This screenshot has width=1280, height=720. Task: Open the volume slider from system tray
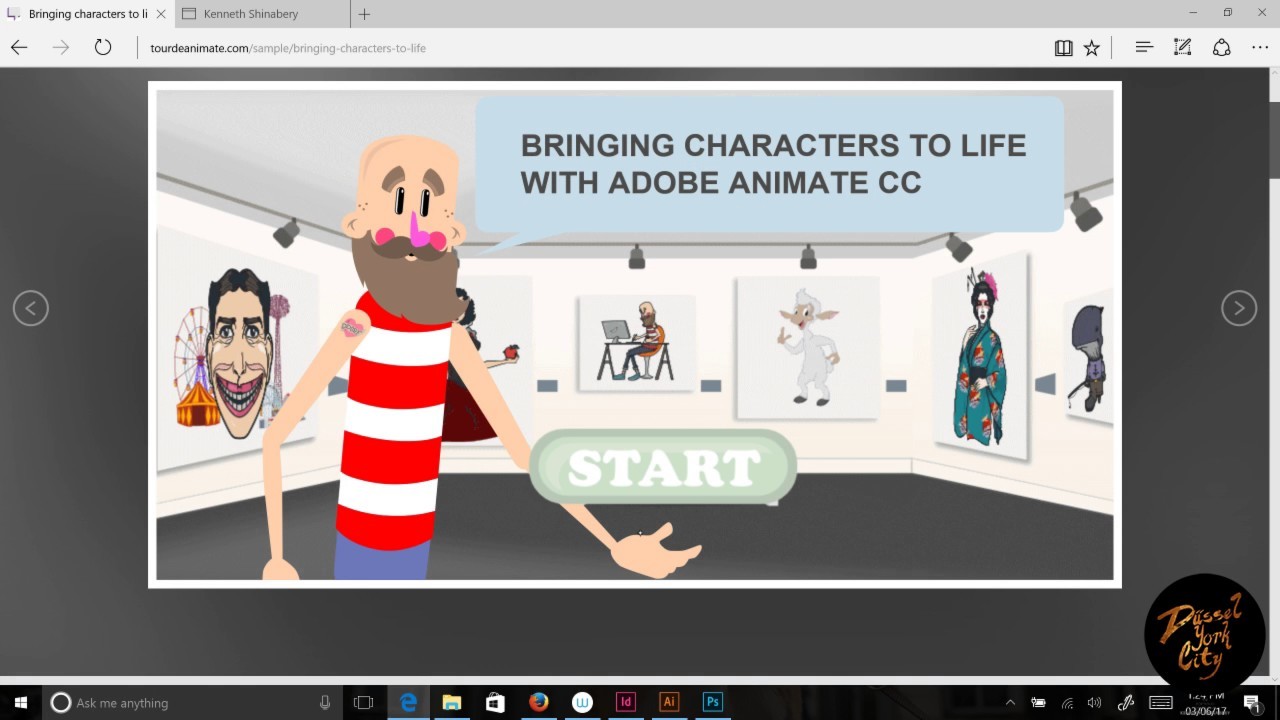1094,702
